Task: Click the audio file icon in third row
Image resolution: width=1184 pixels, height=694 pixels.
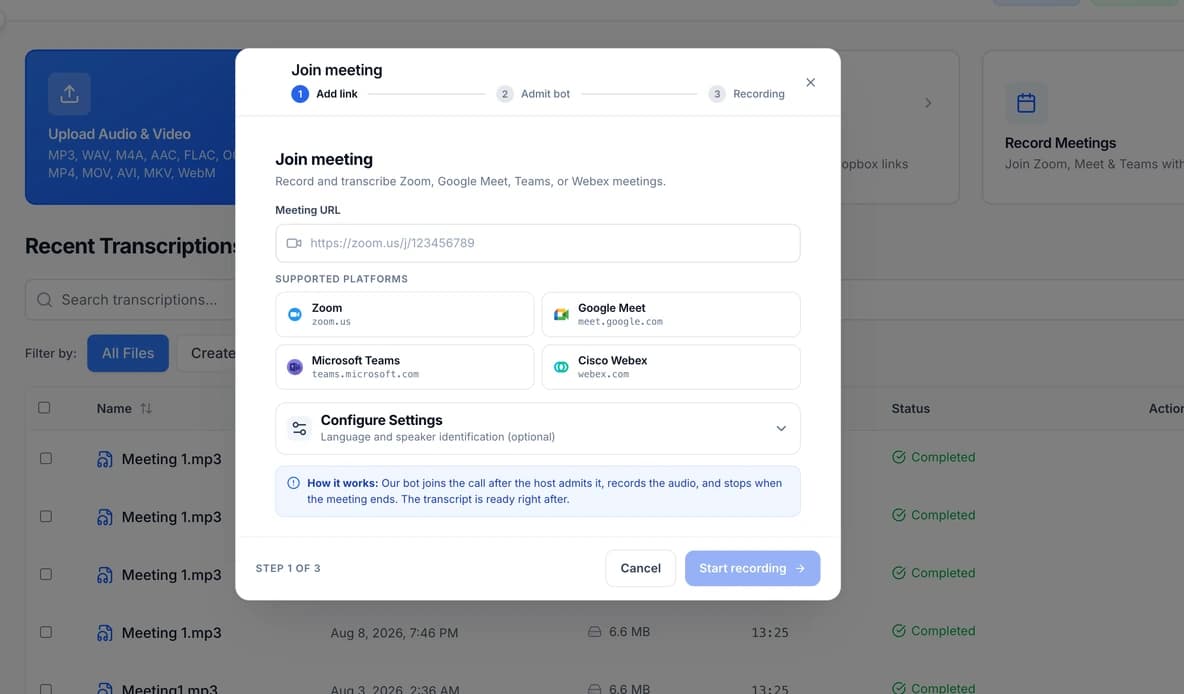Action: coord(105,575)
